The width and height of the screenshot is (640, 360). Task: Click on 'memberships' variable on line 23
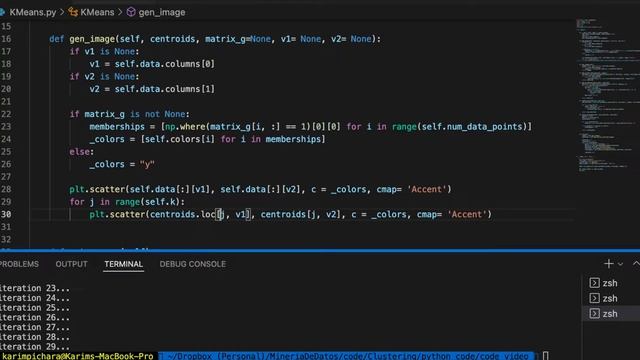click(x=117, y=127)
